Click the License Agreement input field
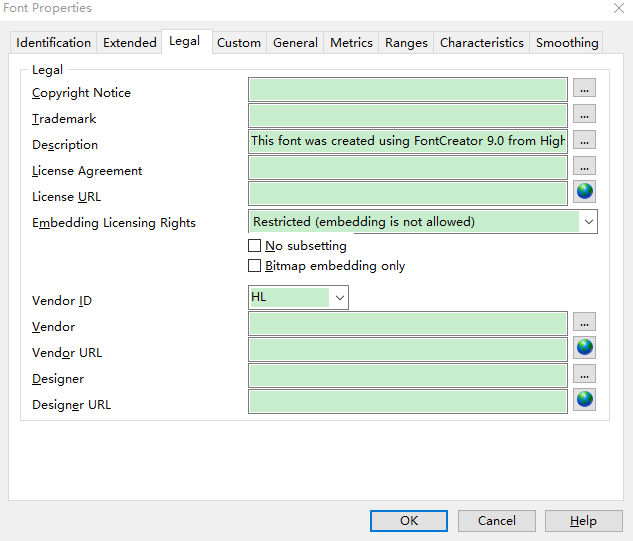This screenshot has height=541, width=633. pos(408,168)
